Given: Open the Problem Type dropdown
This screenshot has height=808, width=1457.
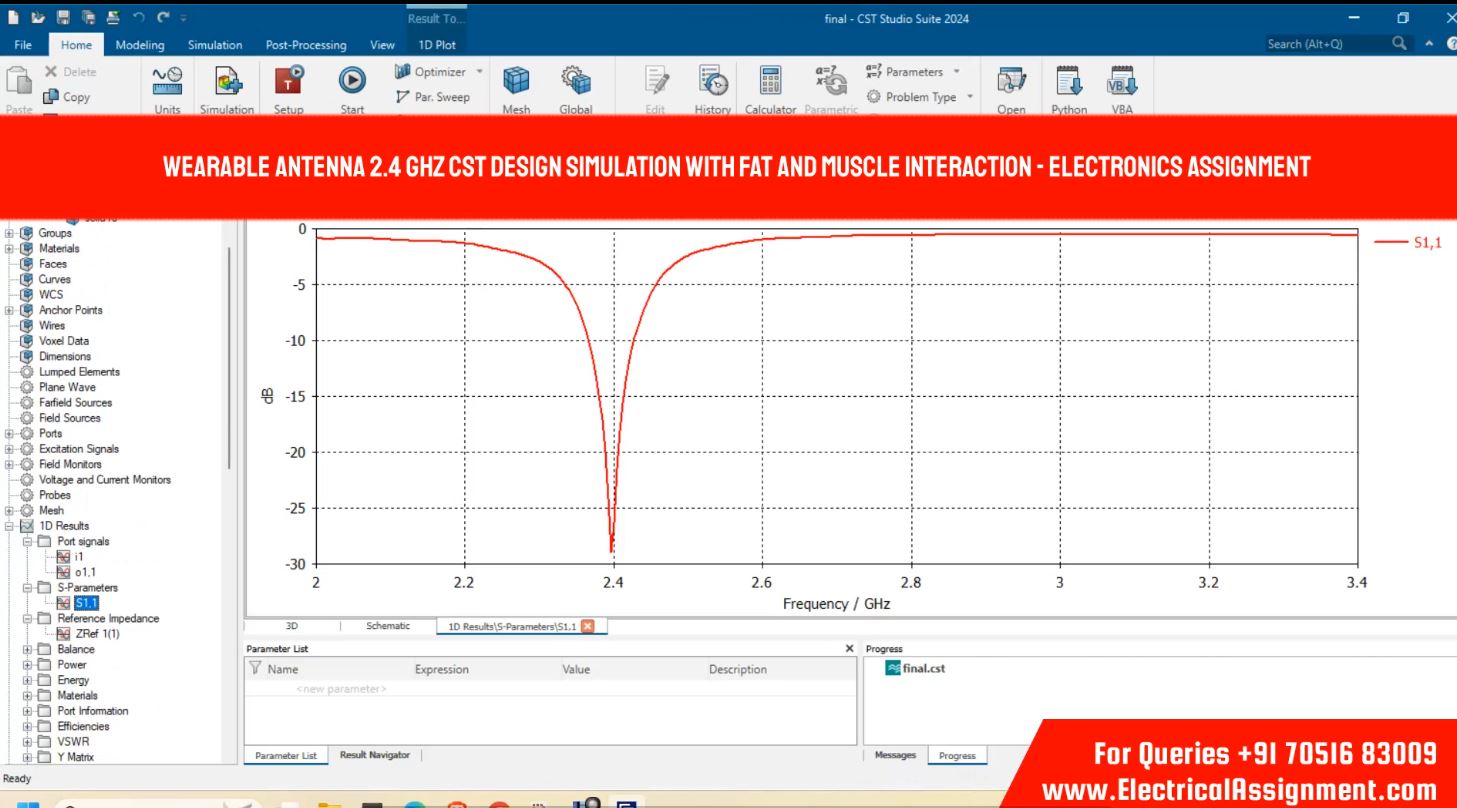Looking at the screenshot, I should point(969,97).
